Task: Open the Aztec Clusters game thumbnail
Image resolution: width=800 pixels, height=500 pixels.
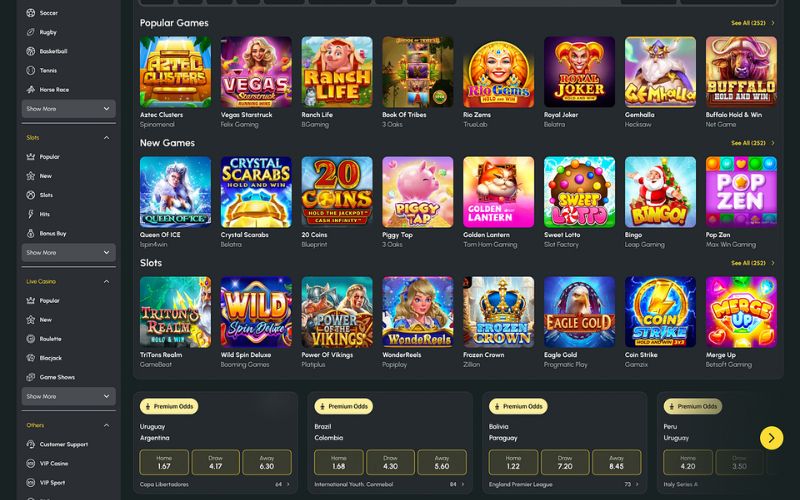Action: pyautogui.click(x=175, y=72)
